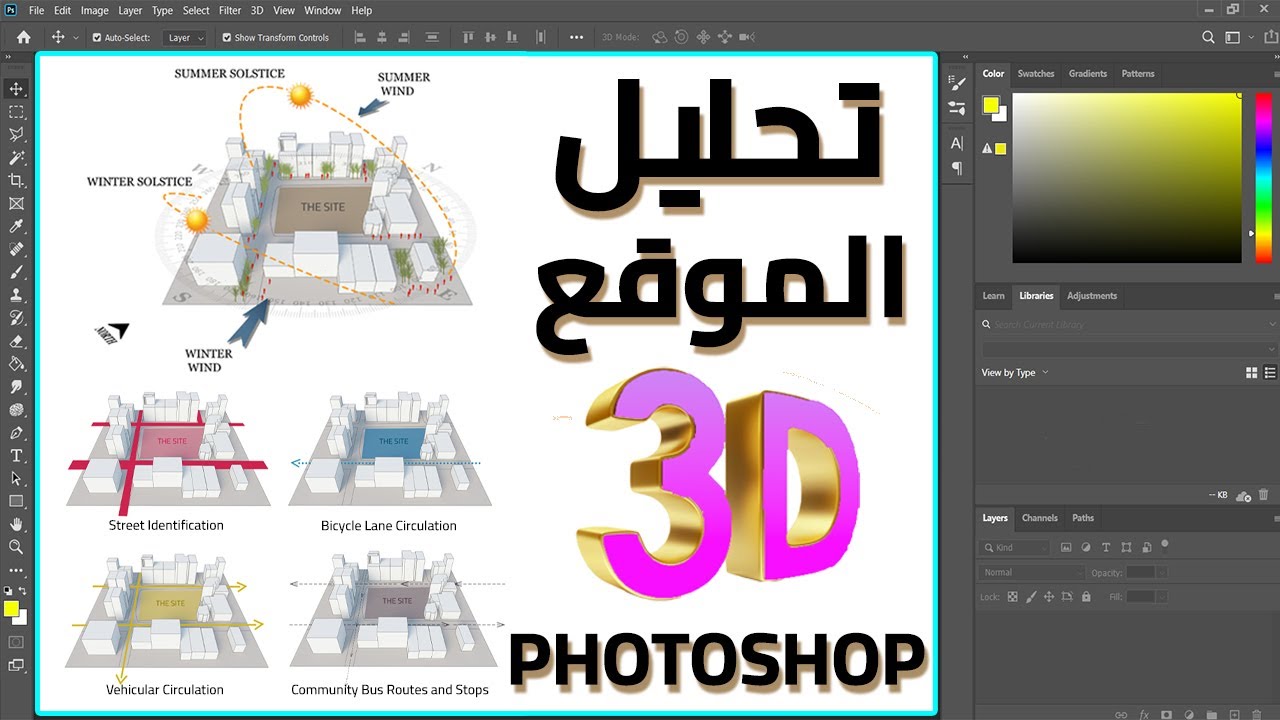Select the Paint Bucket tool
Image resolution: width=1280 pixels, height=720 pixels.
(16, 364)
